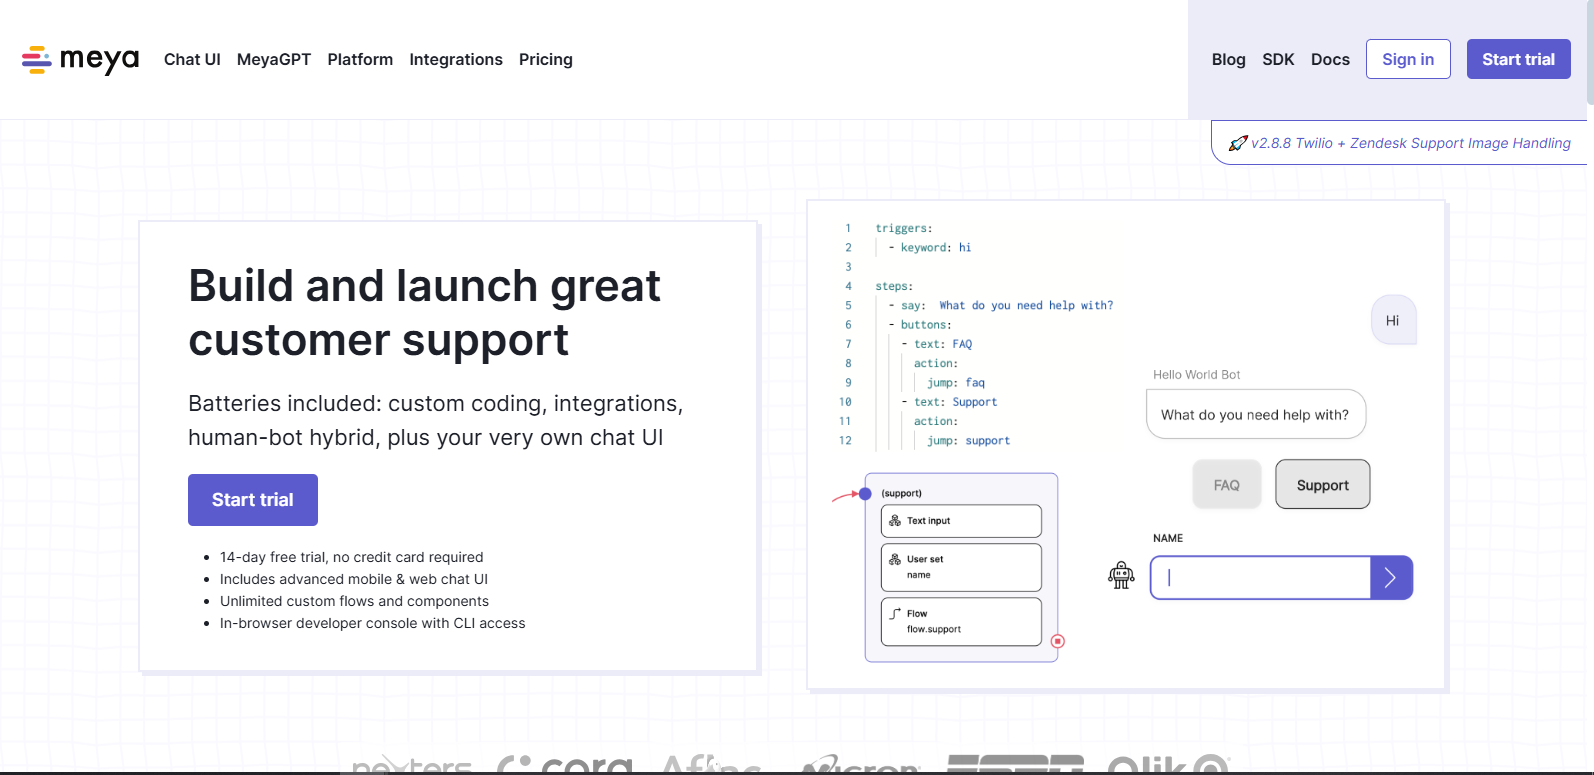Click the Text input node icon
Image resolution: width=1594 pixels, height=775 pixels.
tap(895, 521)
